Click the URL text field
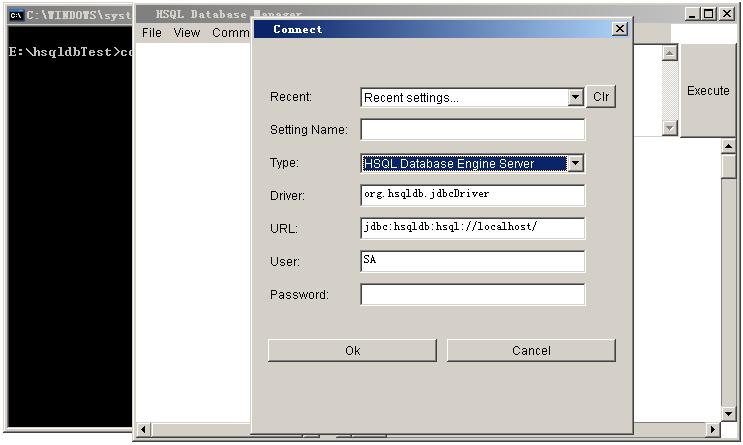This screenshot has width=743, height=445. tap(472, 228)
